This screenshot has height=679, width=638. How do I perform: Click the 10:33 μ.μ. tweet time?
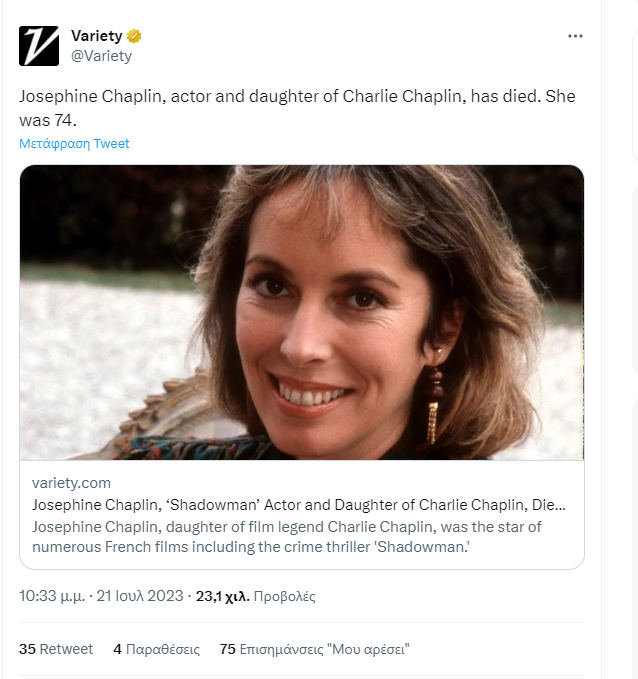[x=52, y=596]
